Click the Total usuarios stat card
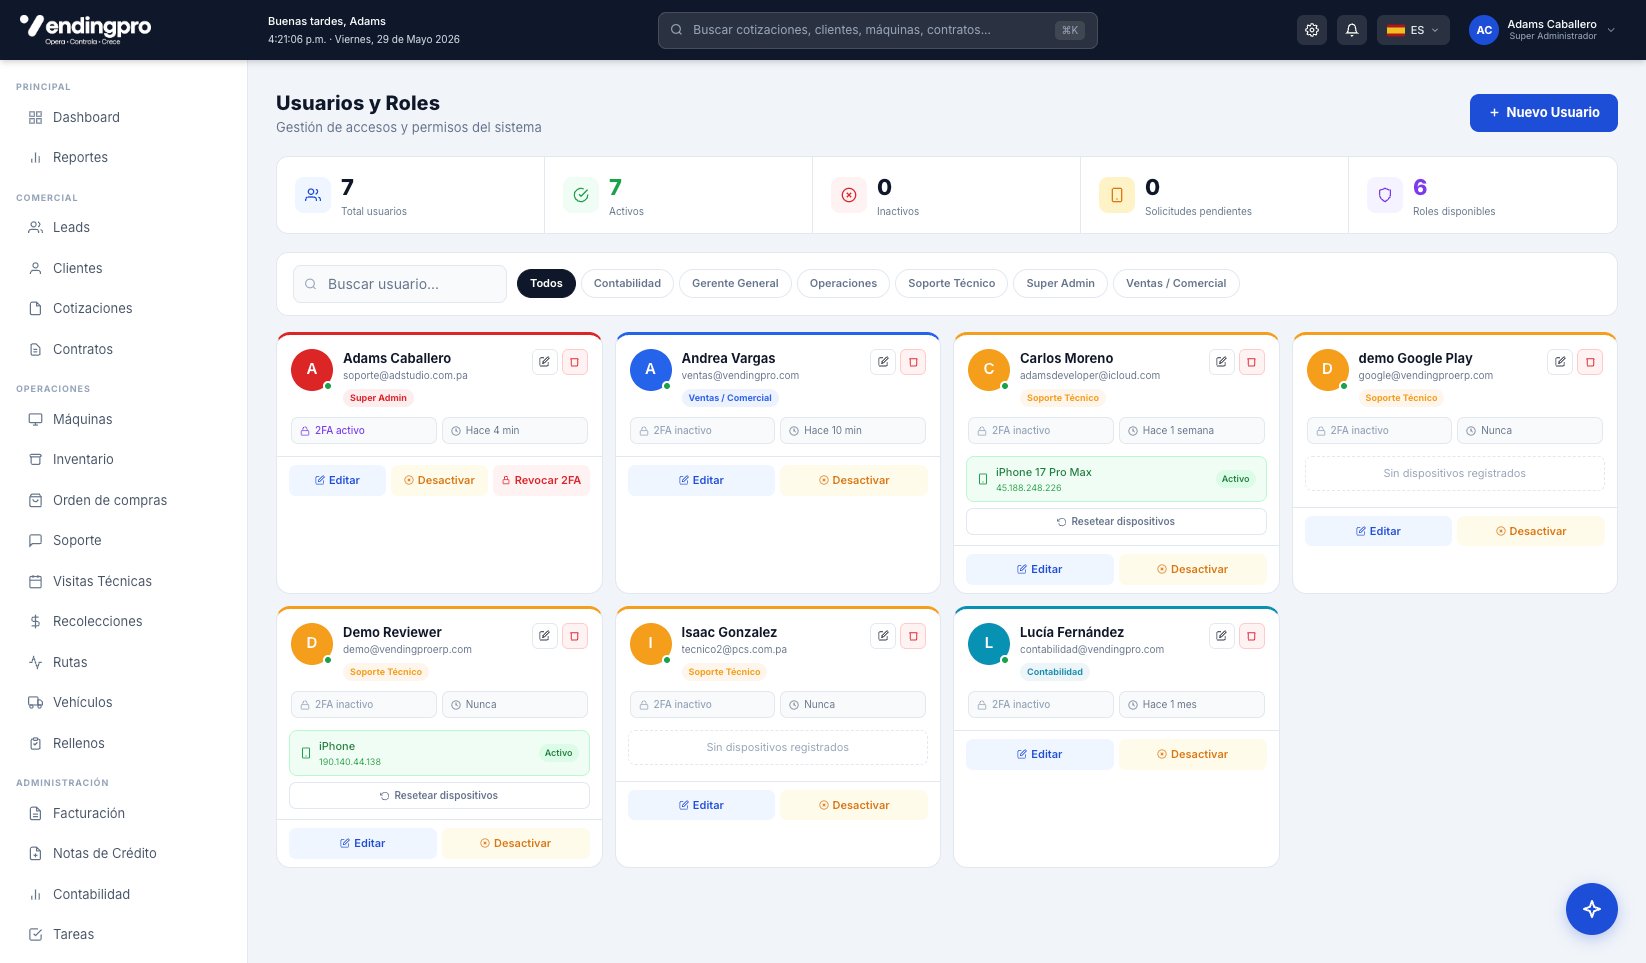Image resolution: width=1646 pixels, height=963 pixels. coord(411,195)
